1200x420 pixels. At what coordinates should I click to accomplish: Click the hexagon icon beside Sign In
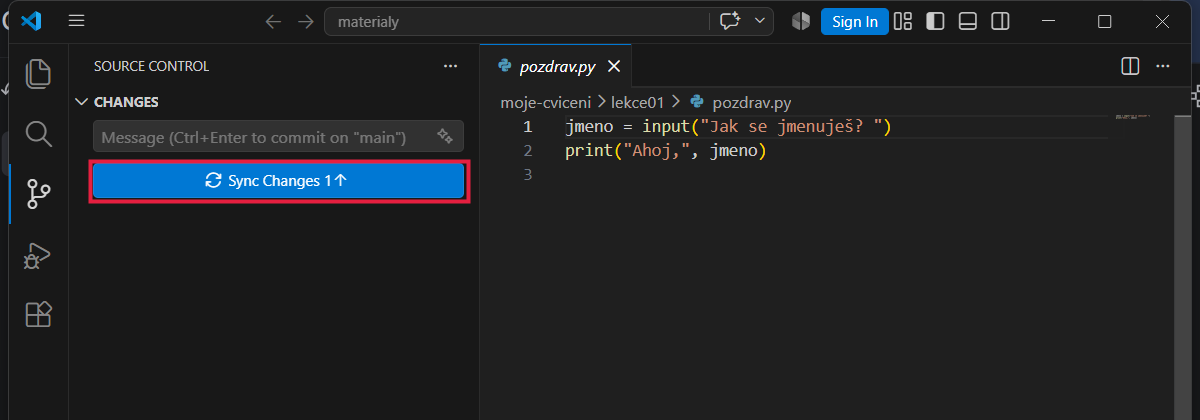point(801,21)
